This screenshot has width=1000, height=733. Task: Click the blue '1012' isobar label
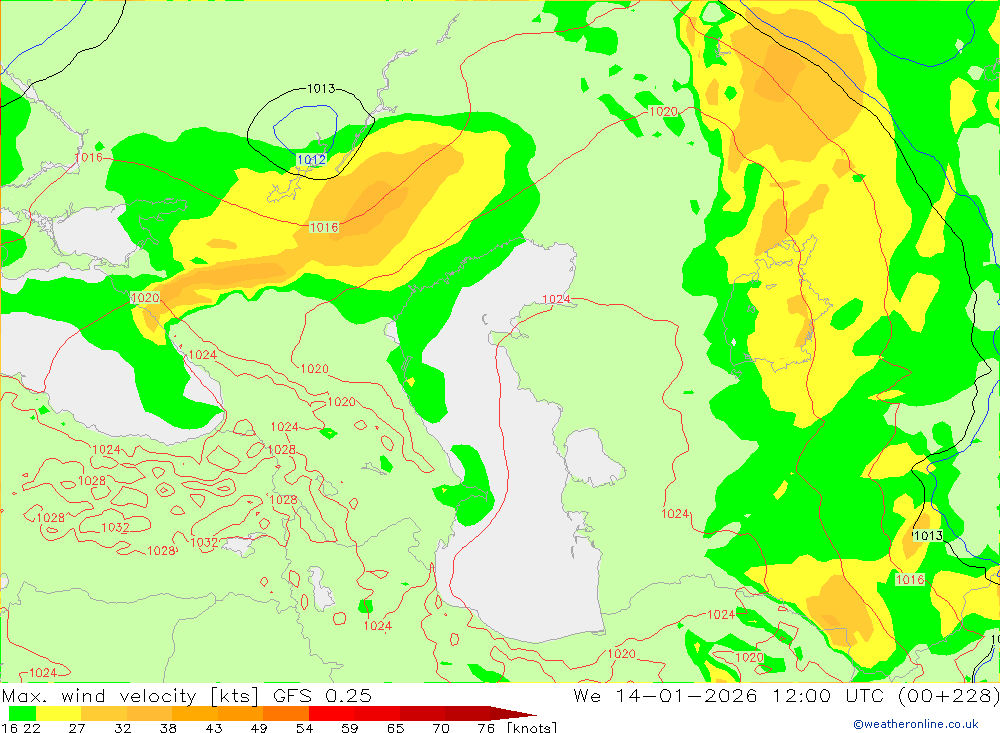click(x=311, y=159)
